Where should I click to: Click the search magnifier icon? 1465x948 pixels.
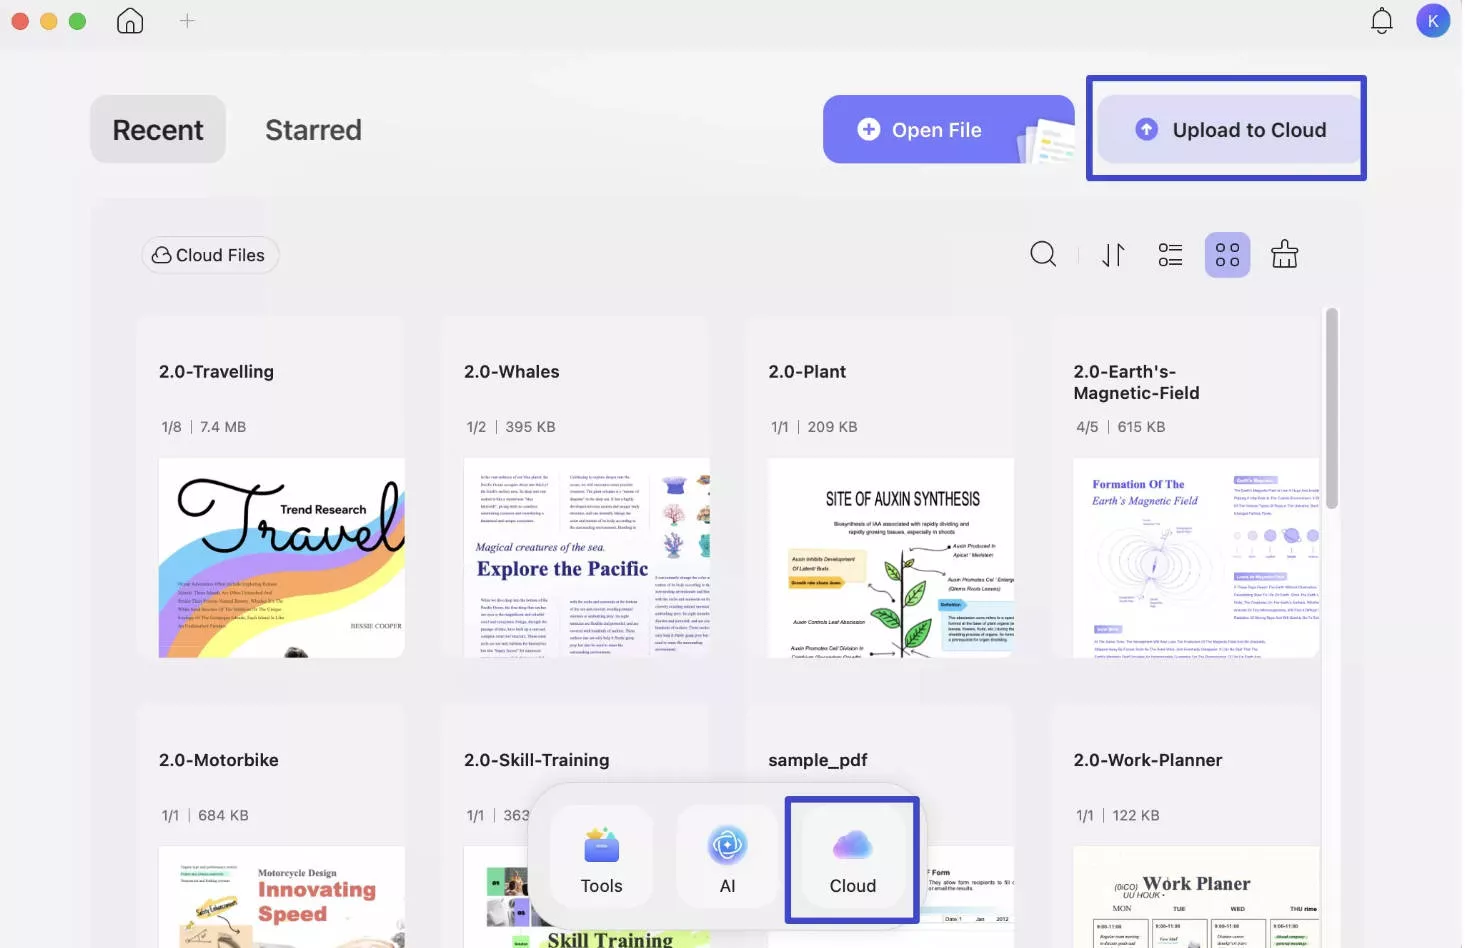click(x=1043, y=255)
